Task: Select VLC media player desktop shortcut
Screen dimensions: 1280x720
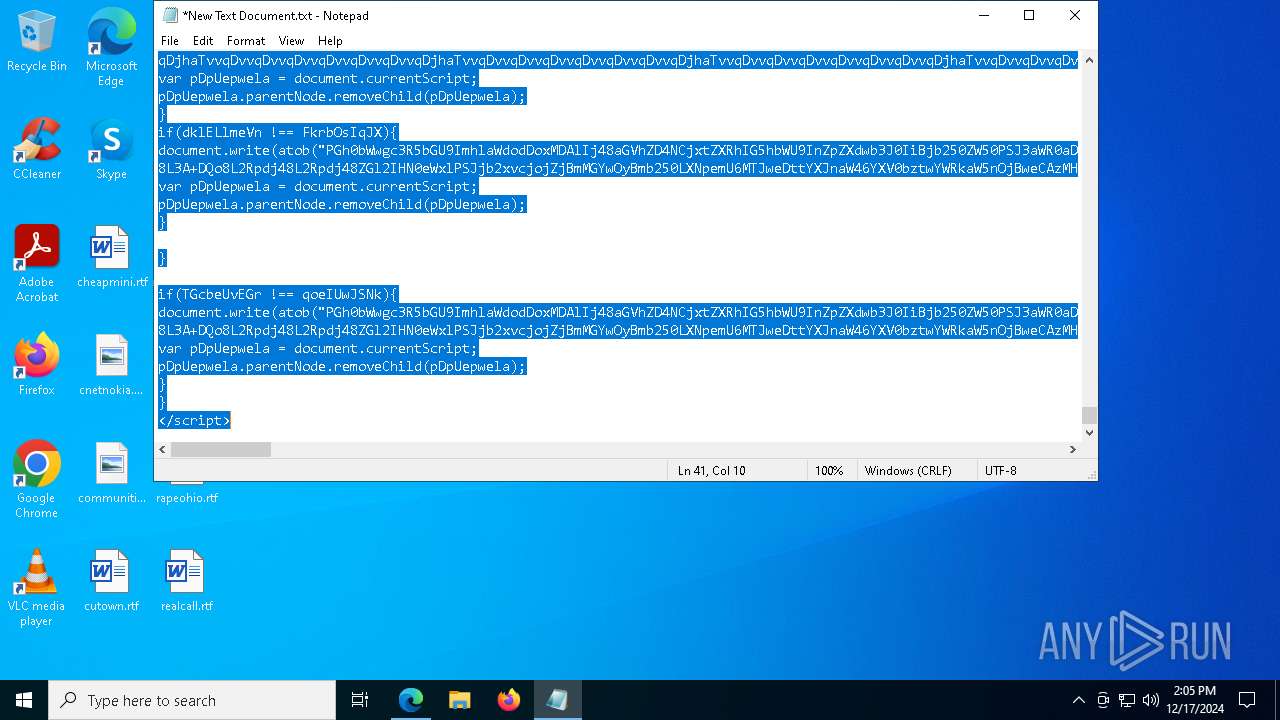Action: (x=37, y=587)
